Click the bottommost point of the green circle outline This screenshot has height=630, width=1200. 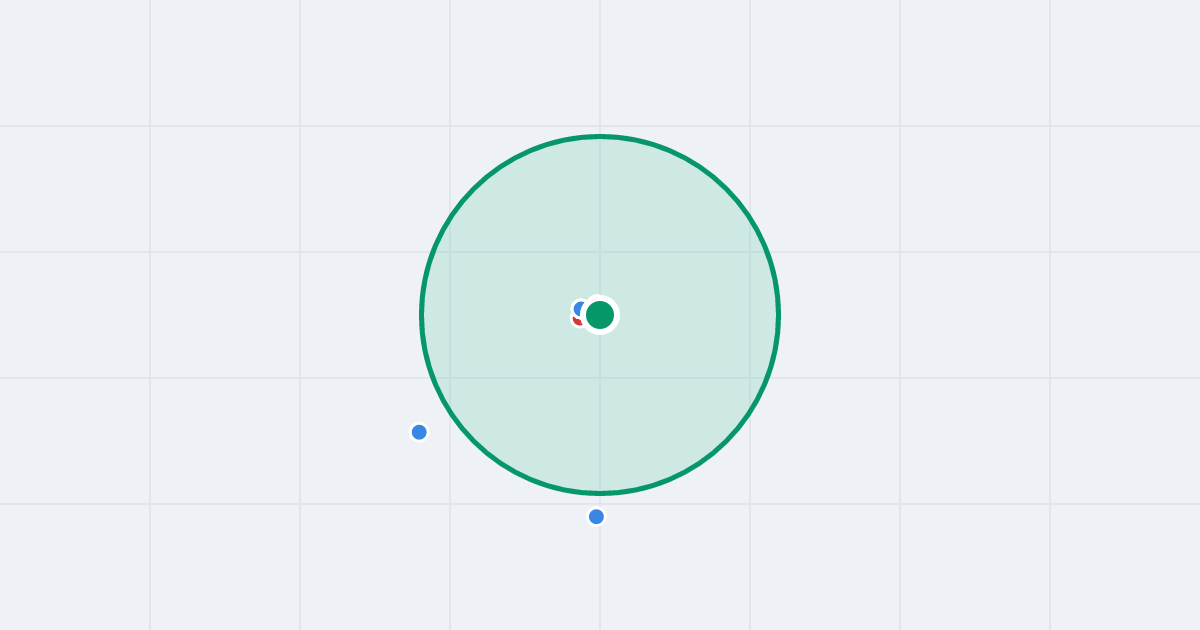pos(600,493)
